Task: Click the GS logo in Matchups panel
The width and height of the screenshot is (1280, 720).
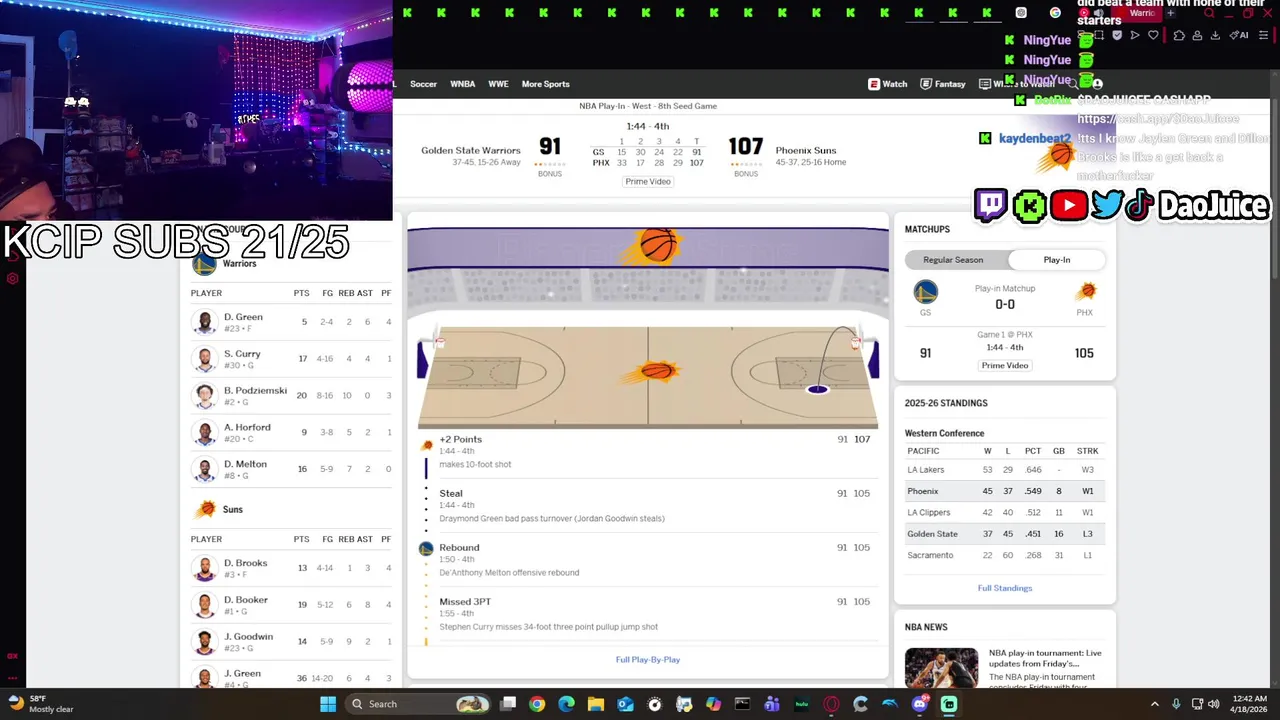Action: point(925,292)
